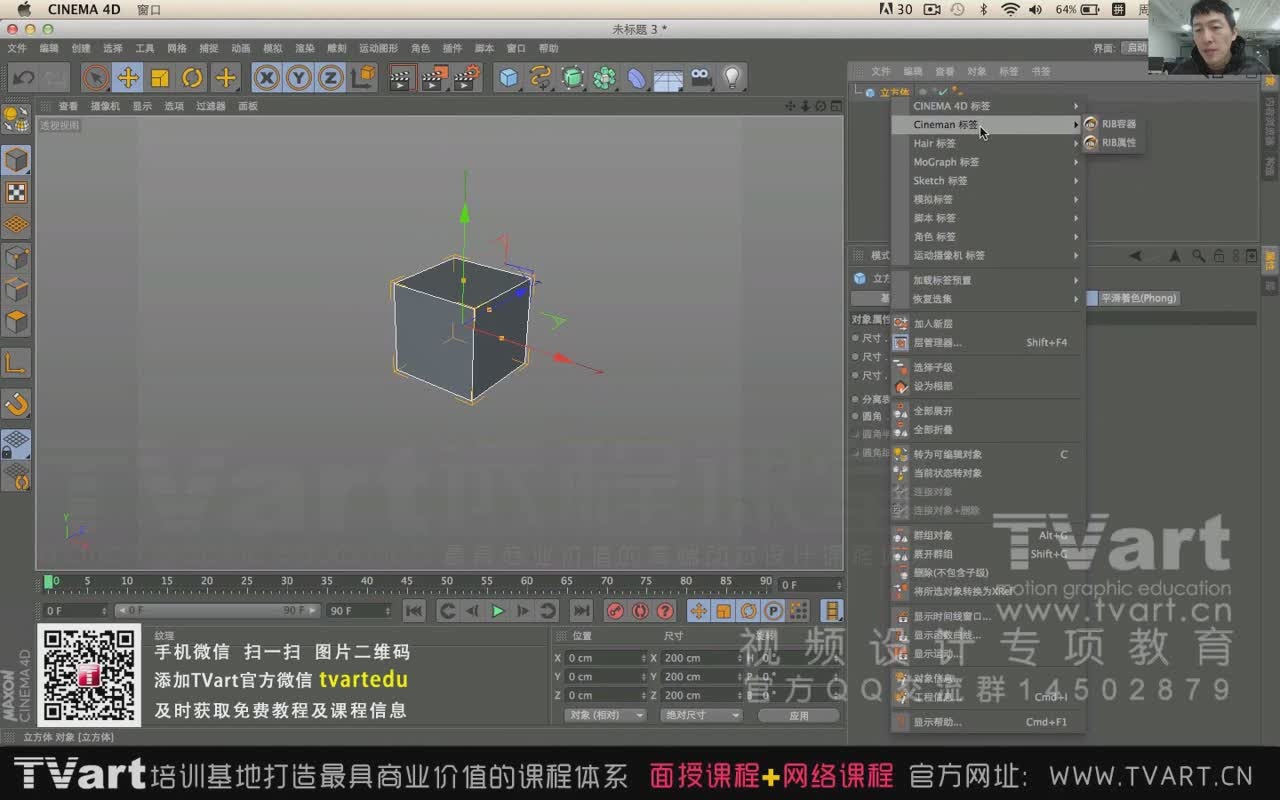This screenshot has width=1280, height=800.
Task: Click Render to Picture Viewer icon
Action: 435,77
